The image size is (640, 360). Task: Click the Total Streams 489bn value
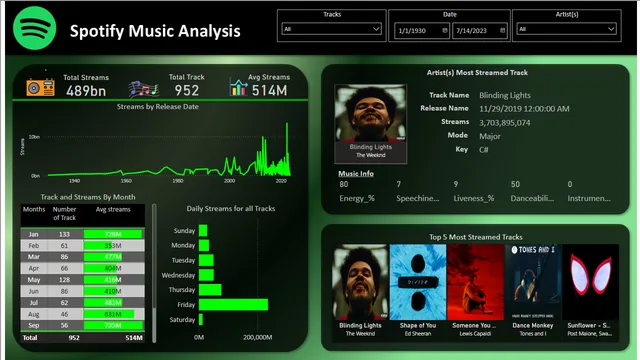pos(86,91)
